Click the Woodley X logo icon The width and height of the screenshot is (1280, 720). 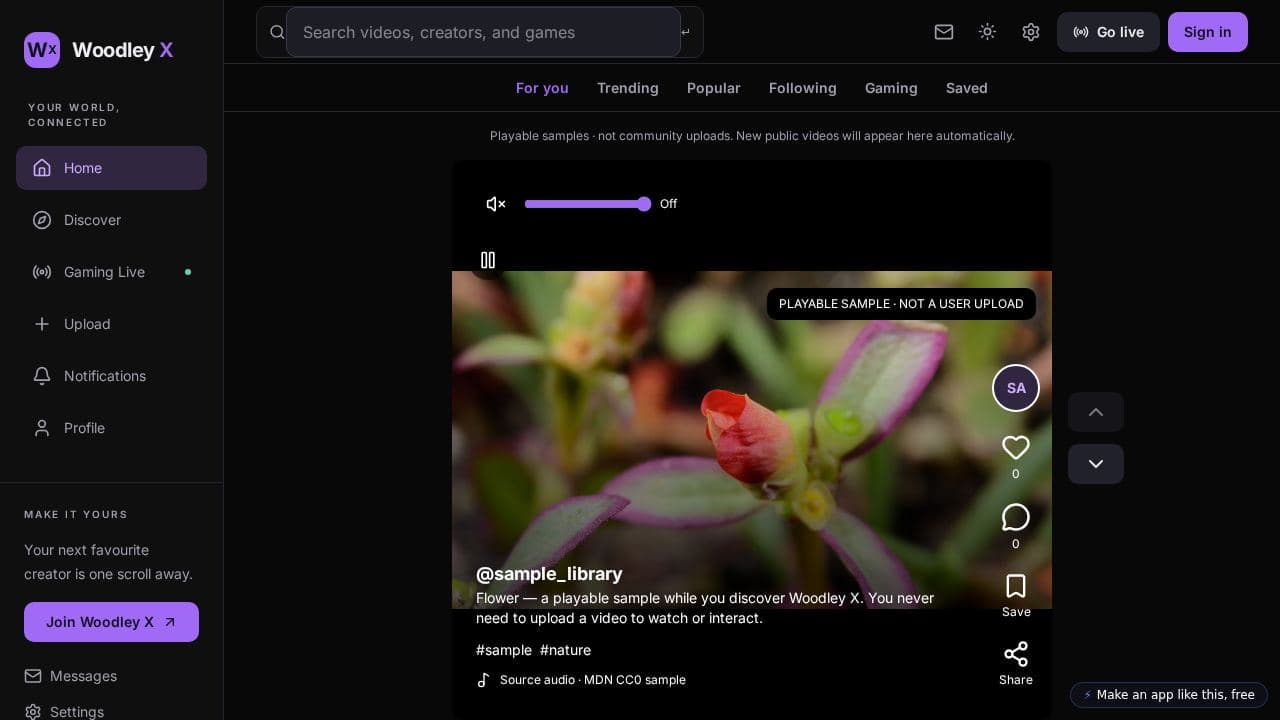point(42,50)
